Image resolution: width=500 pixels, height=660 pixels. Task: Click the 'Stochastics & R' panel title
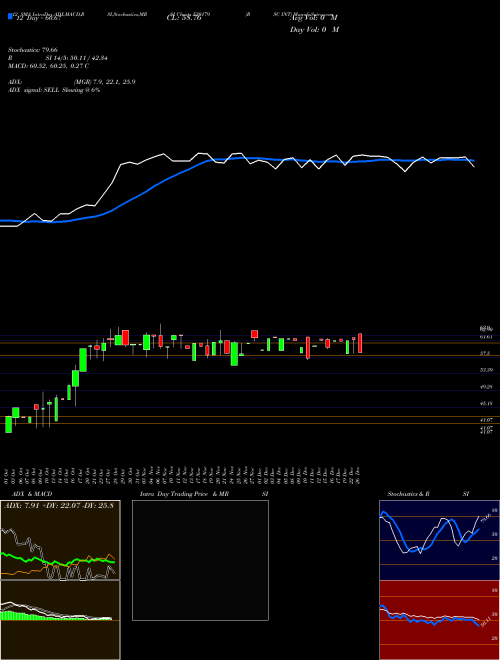tap(408, 494)
